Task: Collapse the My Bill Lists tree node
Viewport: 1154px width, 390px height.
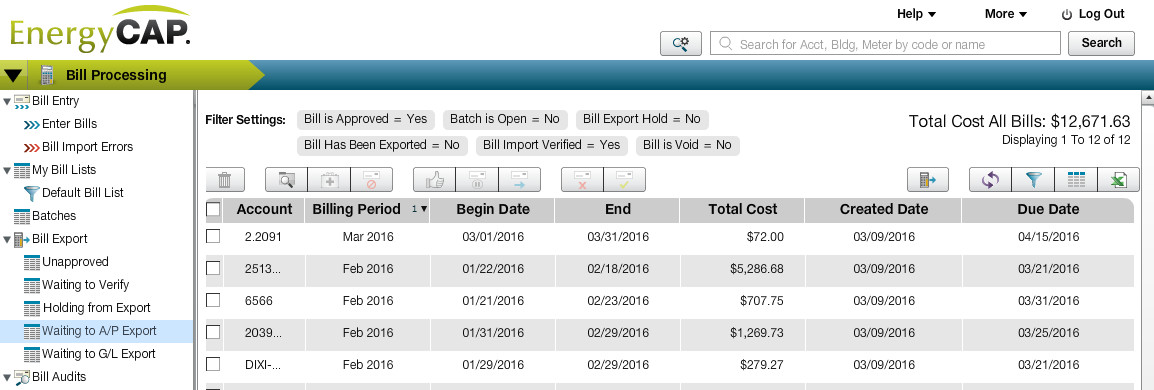Action: coord(7,171)
